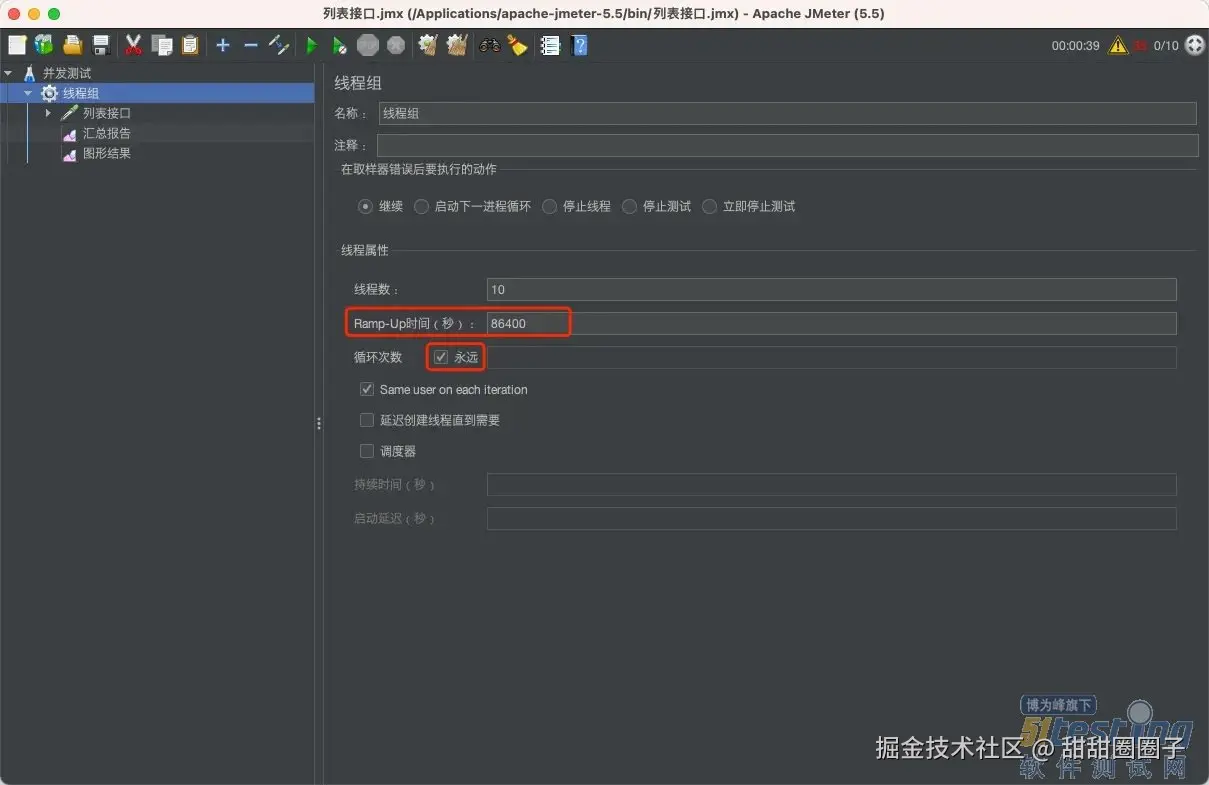
Task: Click the 启动延迟 input field
Action: click(x=832, y=518)
